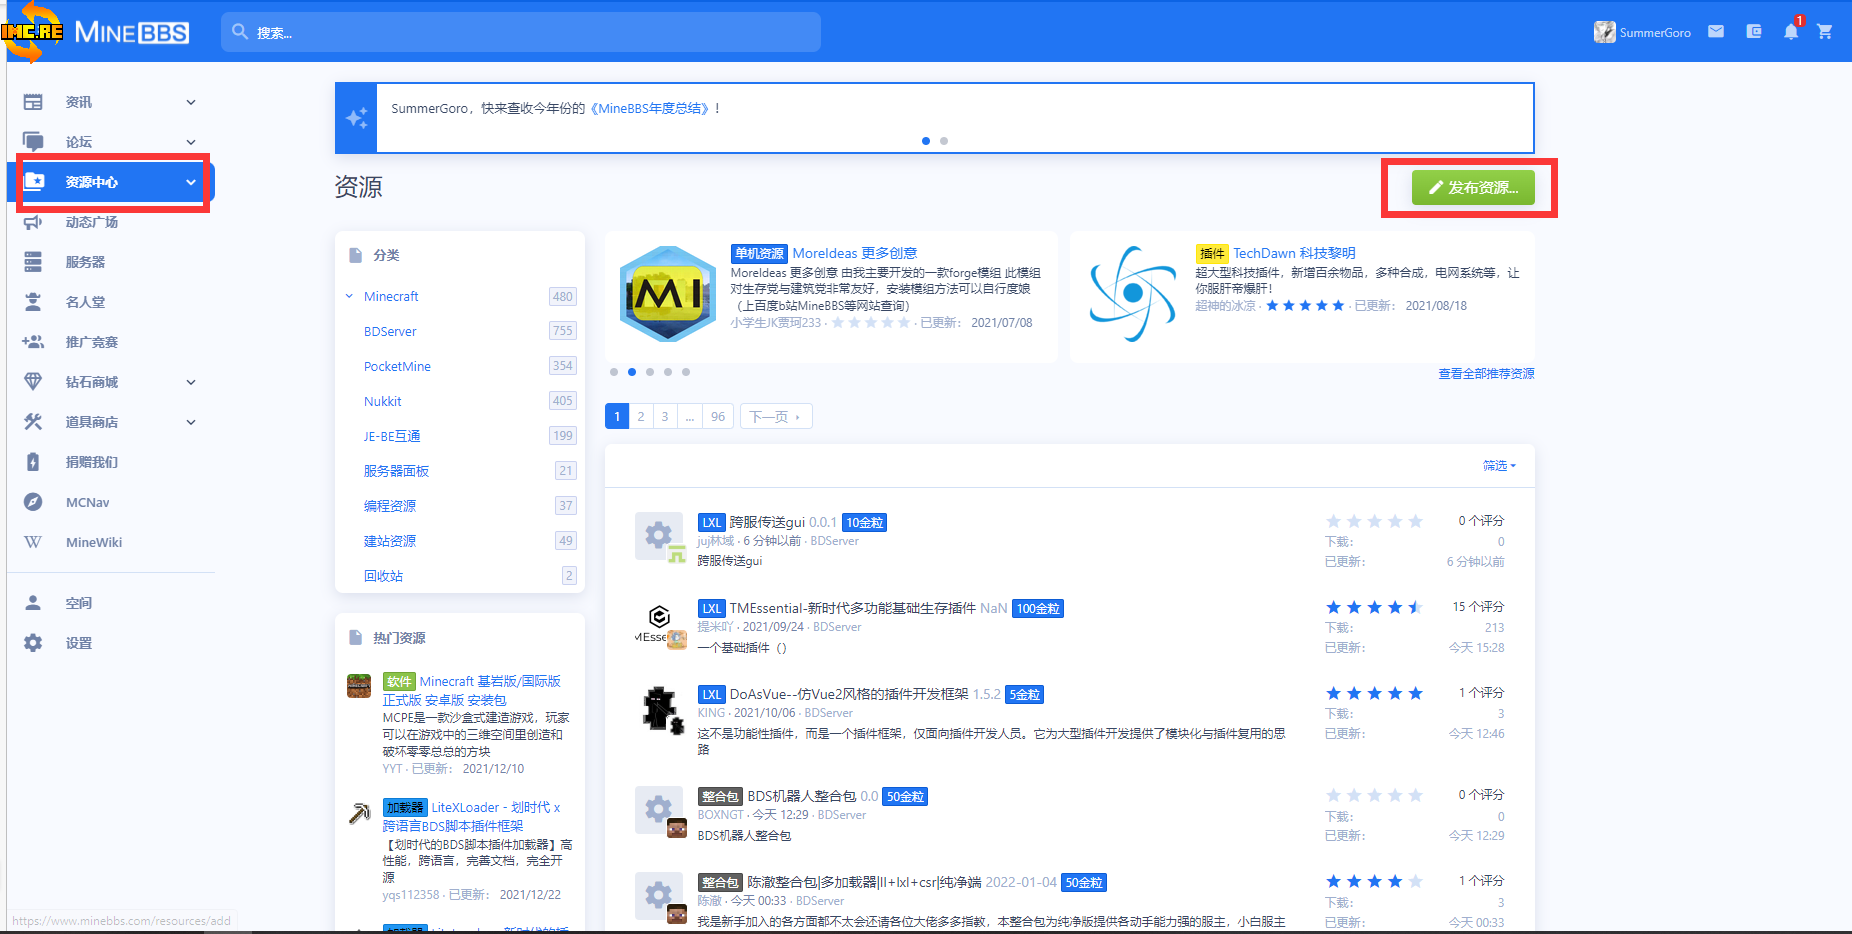1852x934 pixels.
Task: Click the wallet icon in header
Action: pos(1753,32)
